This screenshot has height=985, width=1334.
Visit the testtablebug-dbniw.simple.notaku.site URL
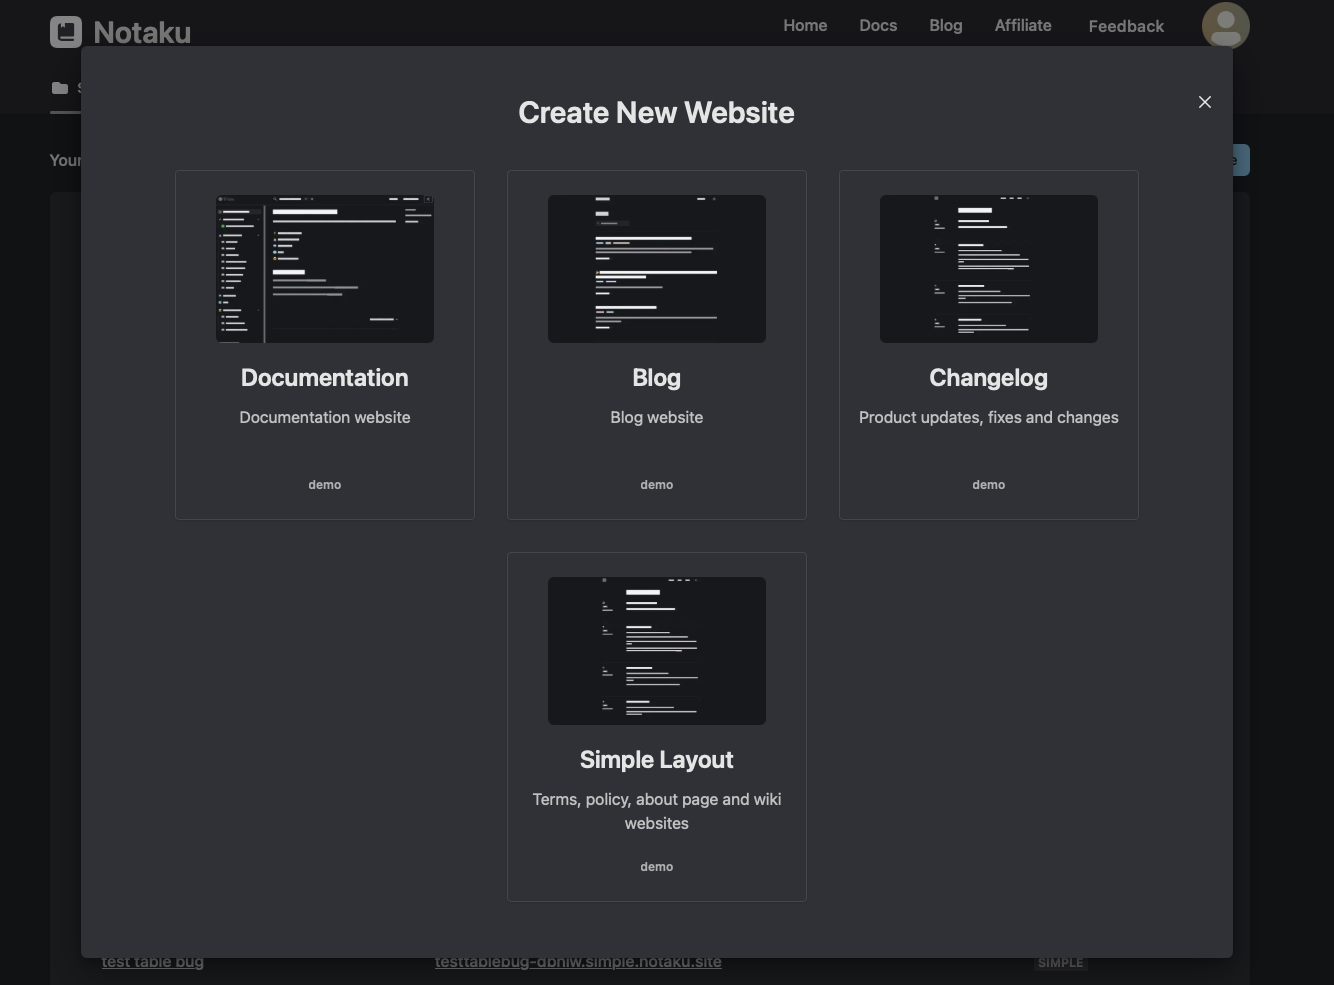(x=578, y=961)
